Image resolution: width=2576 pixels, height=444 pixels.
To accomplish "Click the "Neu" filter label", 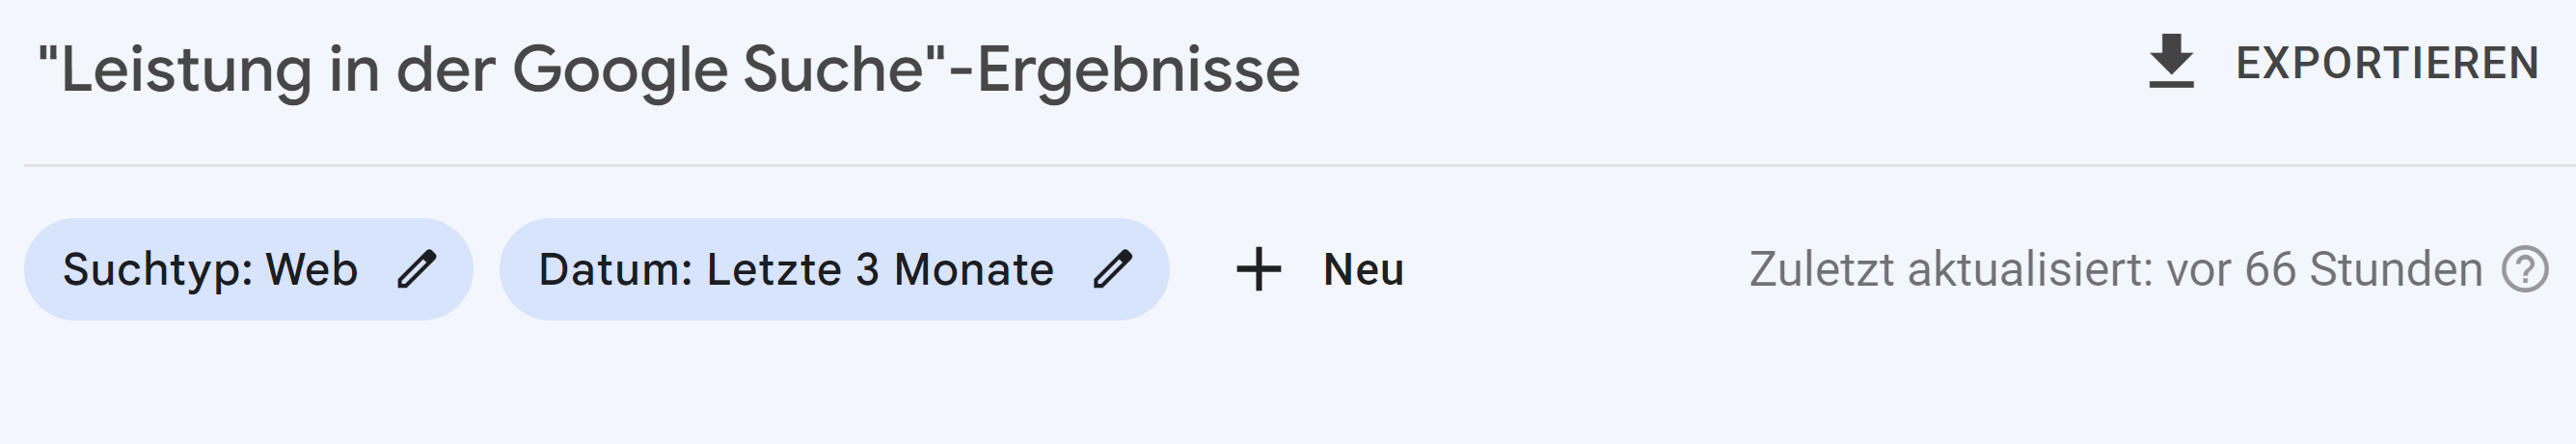I will click(x=1363, y=270).
